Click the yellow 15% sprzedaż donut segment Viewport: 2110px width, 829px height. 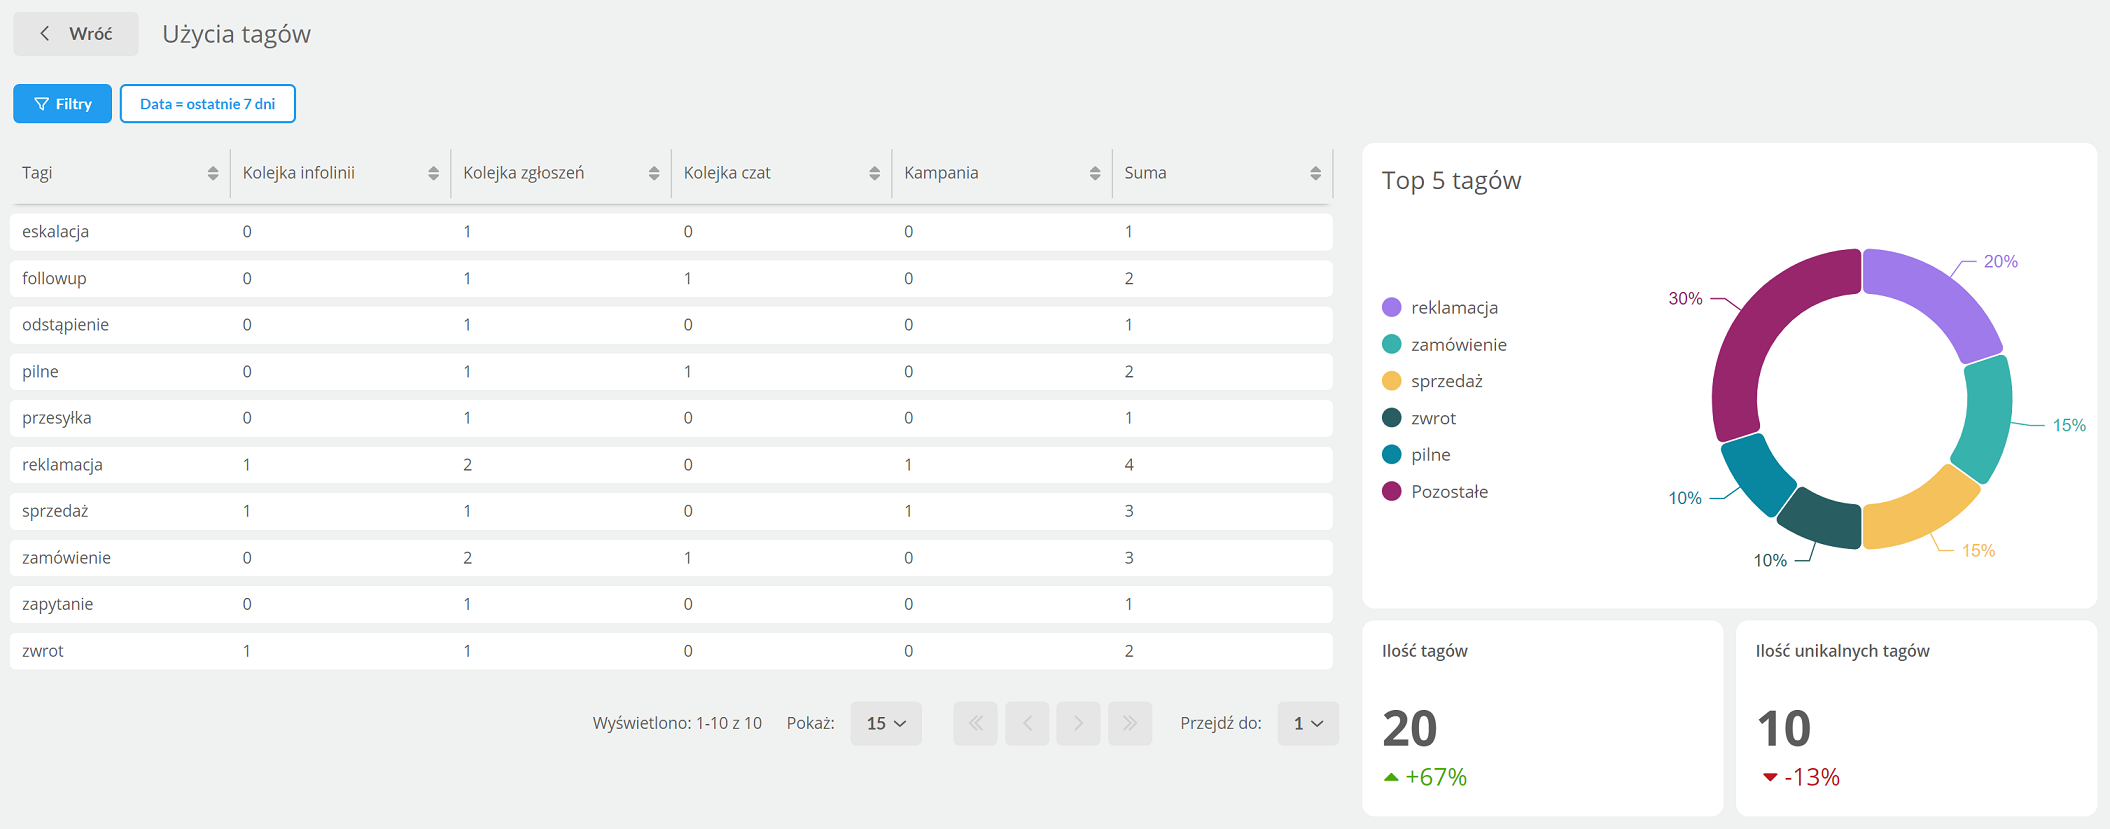pyautogui.click(x=1920, y=510)
